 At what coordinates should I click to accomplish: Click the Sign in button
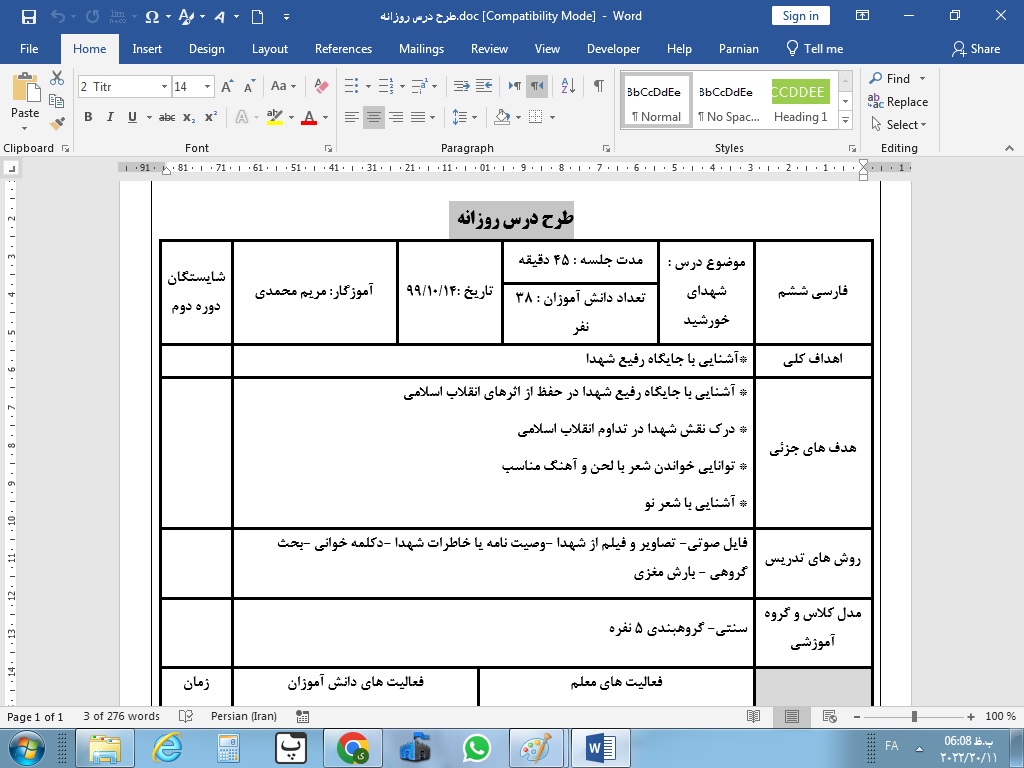tap(801, 16)
